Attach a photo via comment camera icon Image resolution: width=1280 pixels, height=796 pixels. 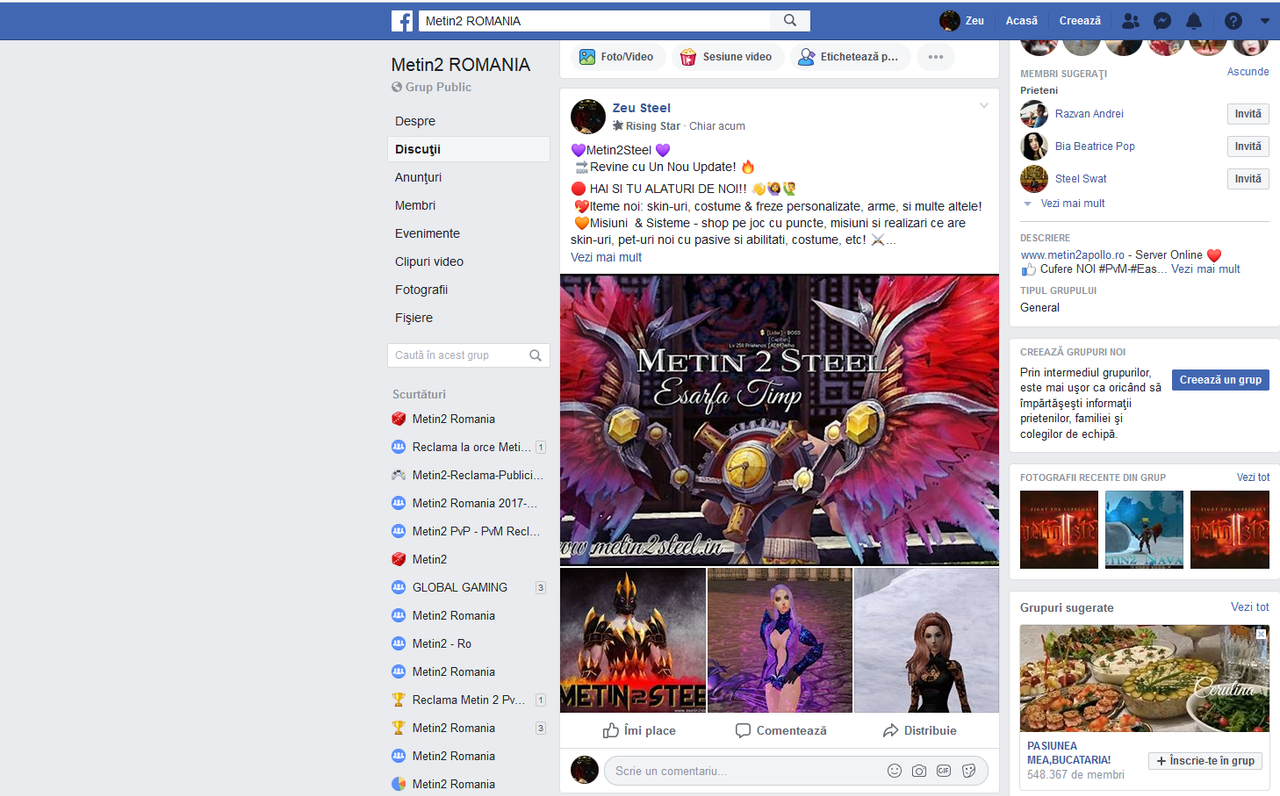coord(918,770)
